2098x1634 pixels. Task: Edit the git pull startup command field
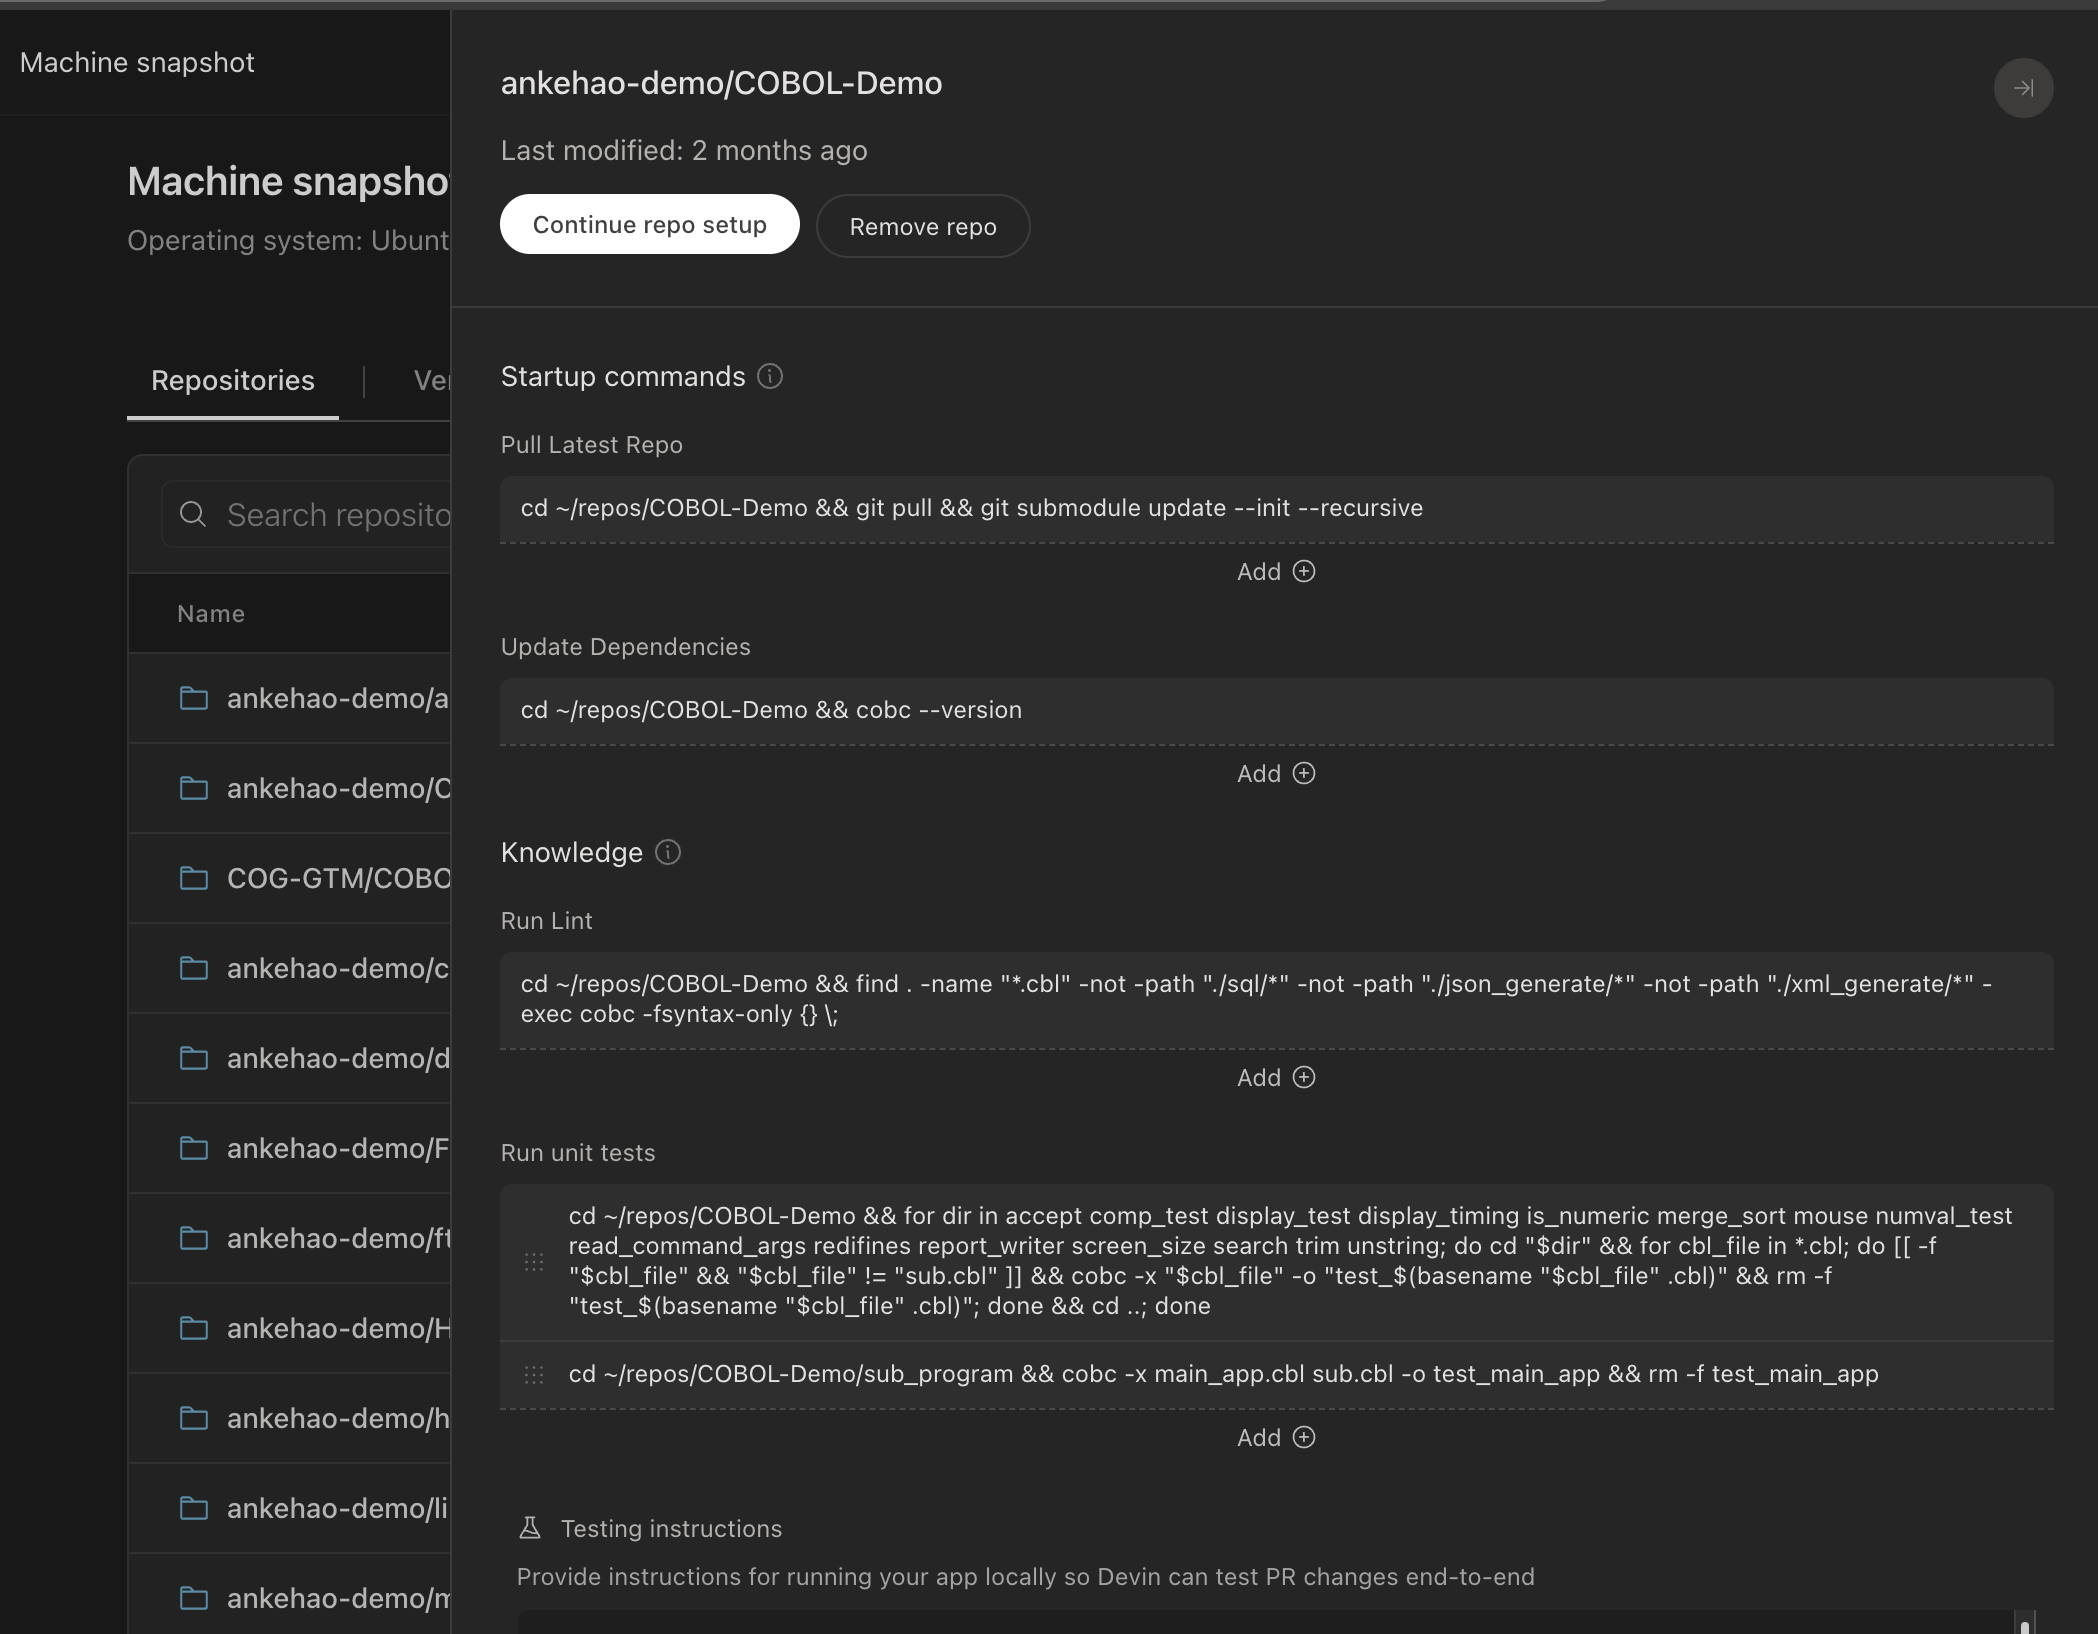point(1275,508)
